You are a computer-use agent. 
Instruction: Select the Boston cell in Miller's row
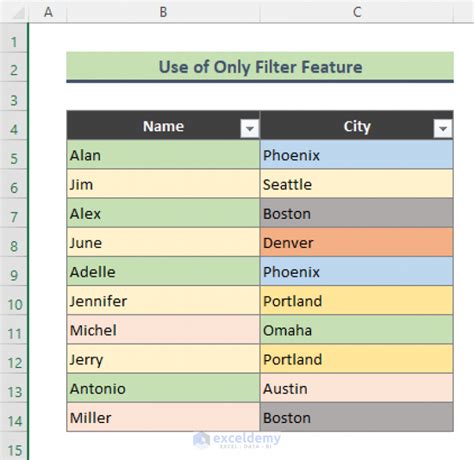pos(357,417)
